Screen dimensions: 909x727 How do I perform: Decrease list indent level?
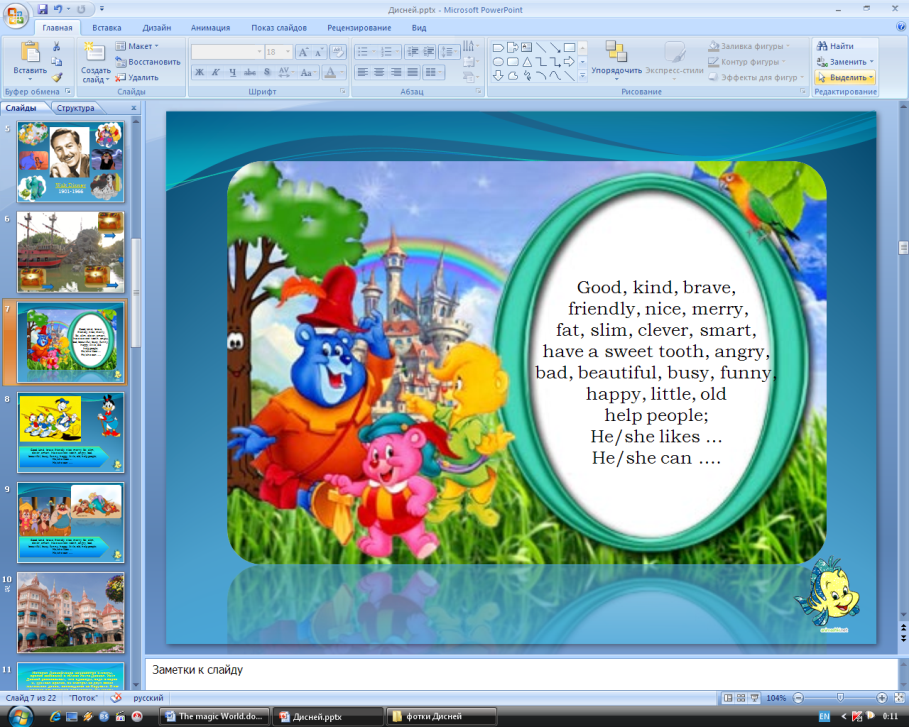413,52
